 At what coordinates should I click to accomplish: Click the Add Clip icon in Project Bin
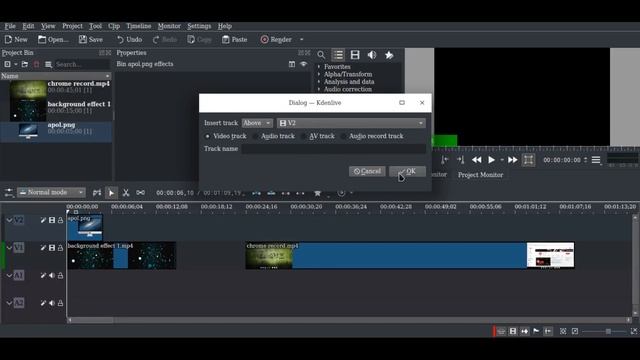(7, 64)
